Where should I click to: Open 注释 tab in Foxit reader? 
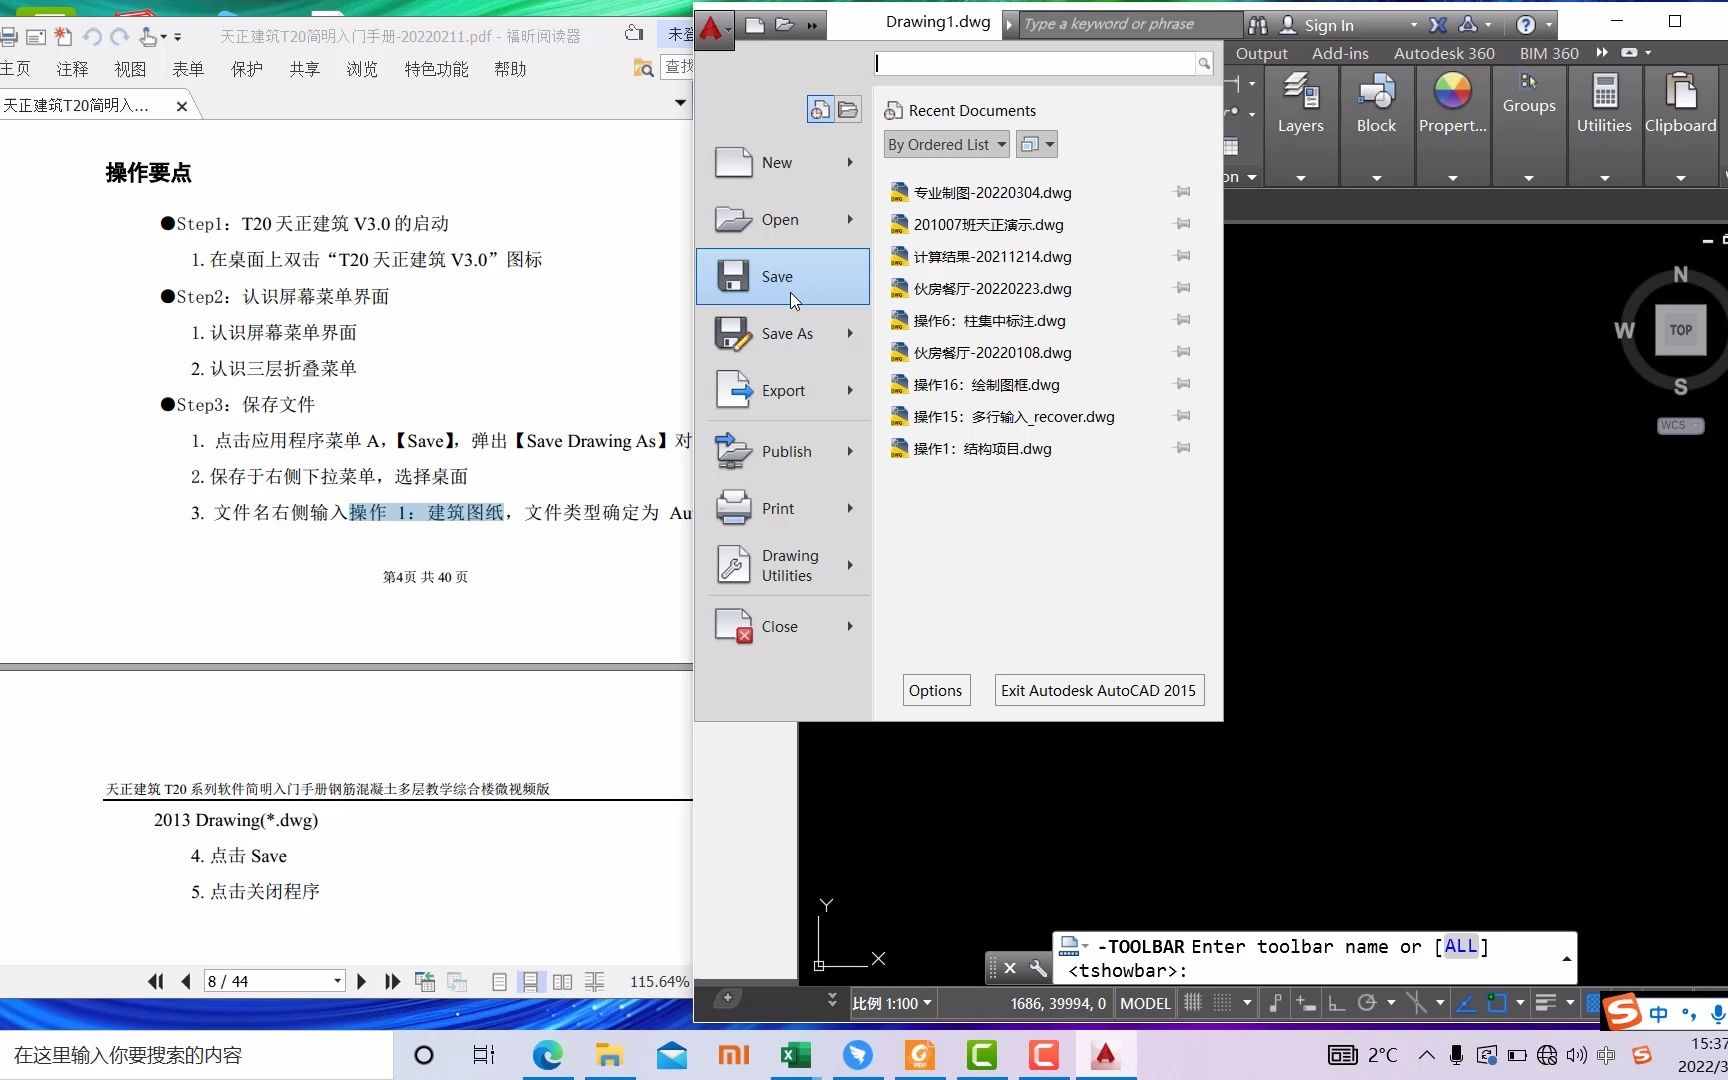coord(72,69)
